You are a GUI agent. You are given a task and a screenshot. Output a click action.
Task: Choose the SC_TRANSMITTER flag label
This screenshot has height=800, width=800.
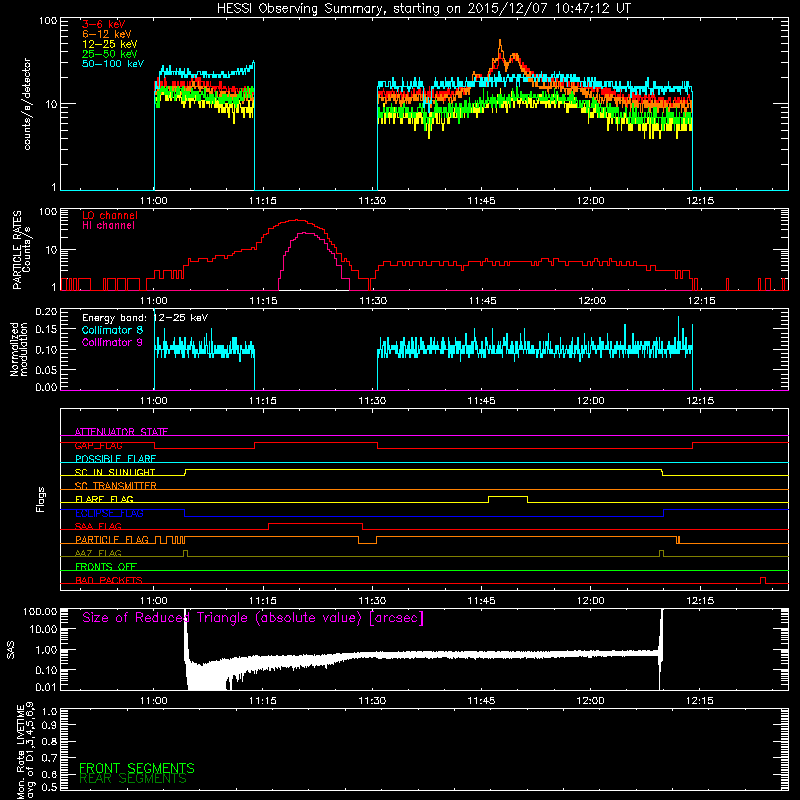pyautogui.click(x=116, y=486)
